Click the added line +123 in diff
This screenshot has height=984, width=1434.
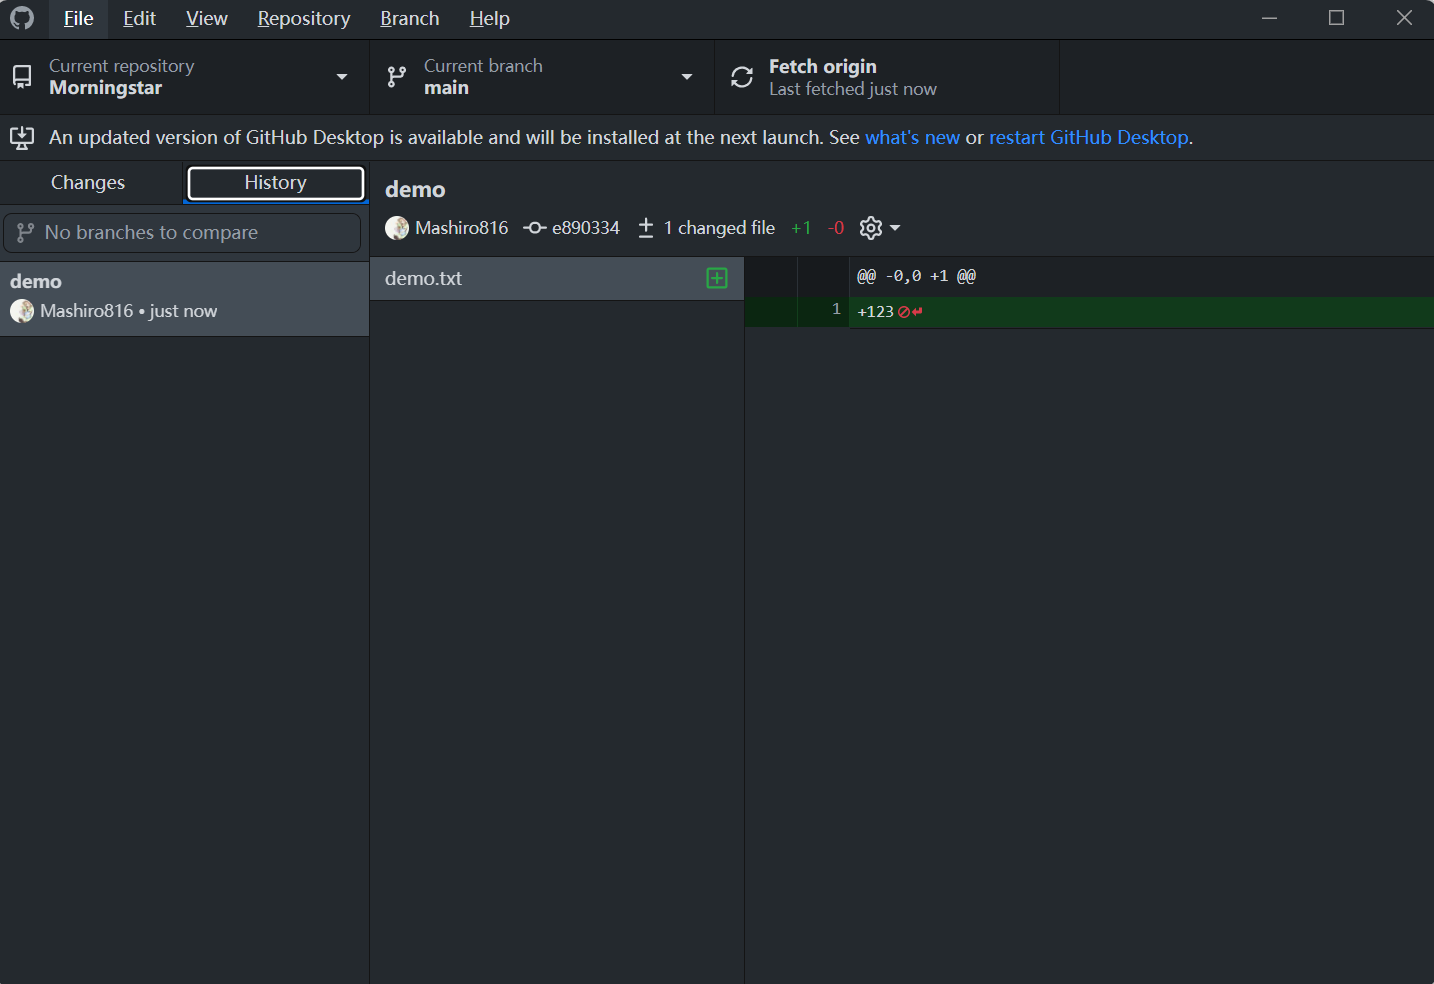(1089, 312)
